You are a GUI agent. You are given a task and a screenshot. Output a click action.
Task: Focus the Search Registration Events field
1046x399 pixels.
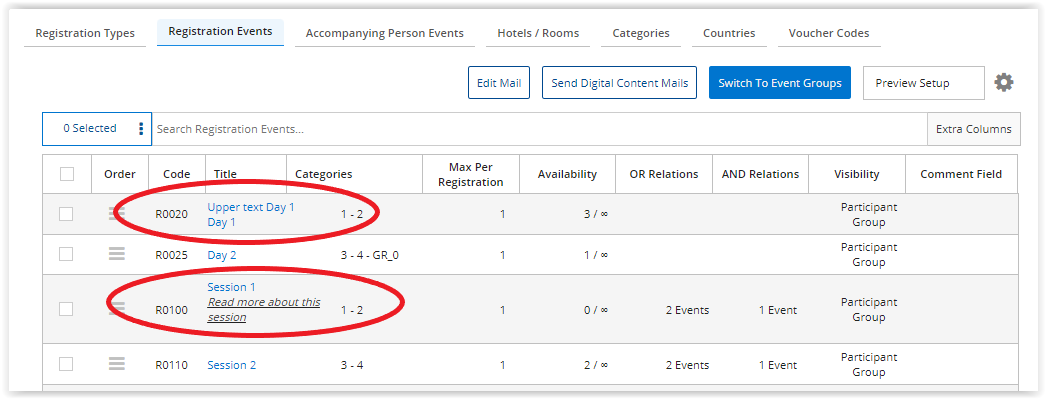click(540, 129)
